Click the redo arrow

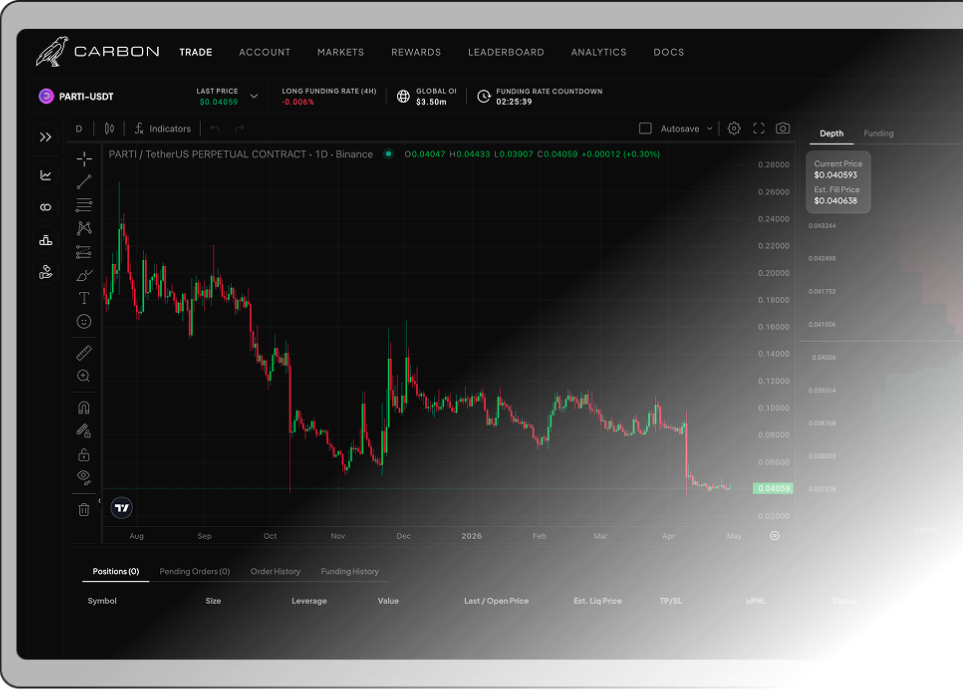(240, 128)
